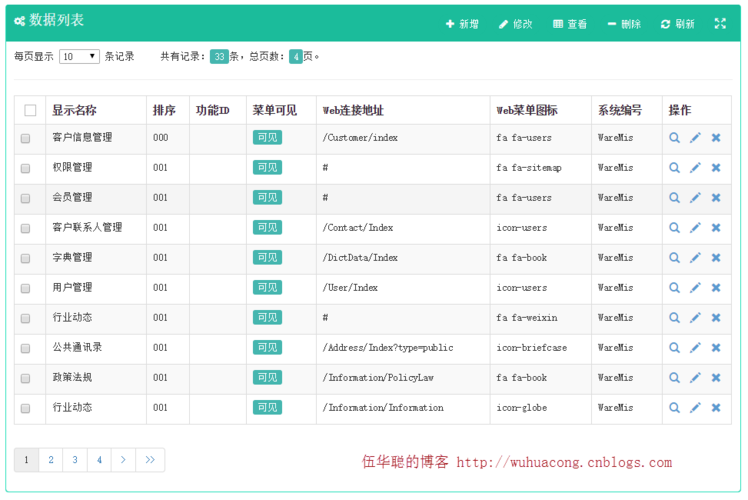Image resolution: width=748 pixels, height=500 pixels.
Task: Jump to last page double arrow
Action: pos(150,460)
